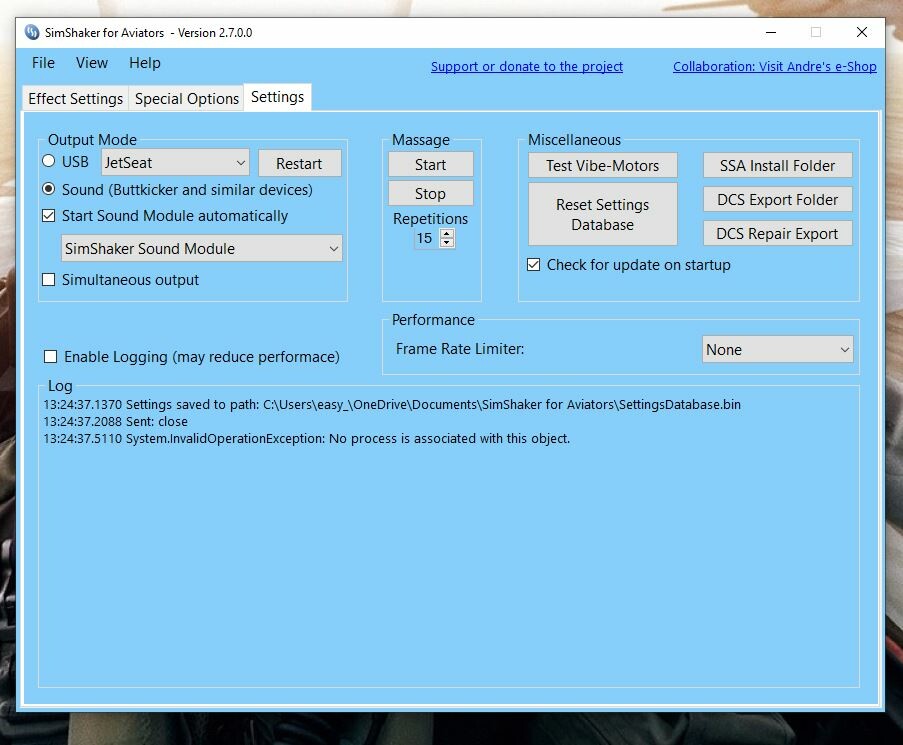This screenshot has height=745, width=903.
Task: Enable Simultaneous output checkbox
Action: pyautogui.click(x=49, y=280)
